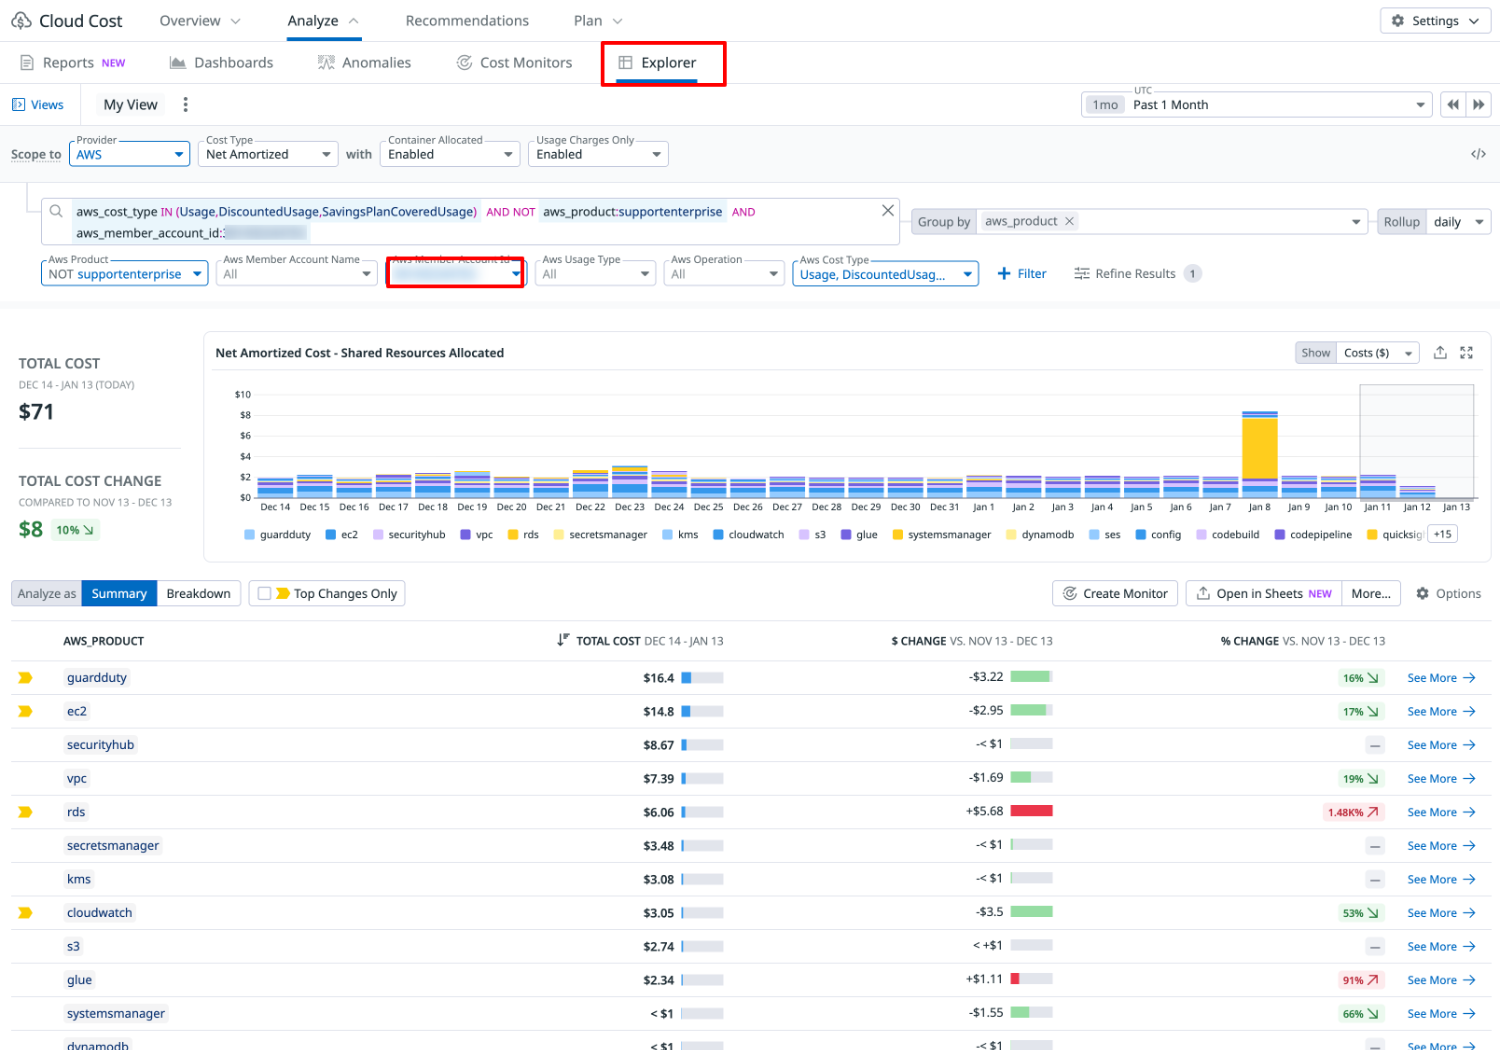Switch Analyze as to Summary
This screenshot has height=1050, width=1500.
[118, 592]
